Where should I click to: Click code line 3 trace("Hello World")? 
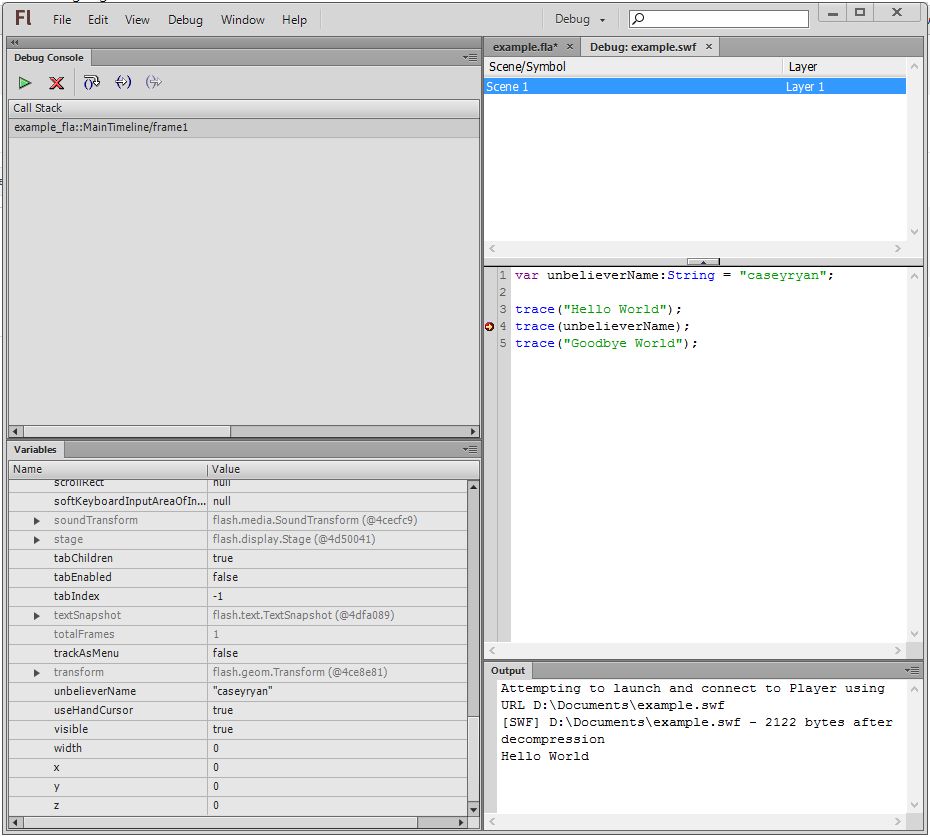coord(598,310)
